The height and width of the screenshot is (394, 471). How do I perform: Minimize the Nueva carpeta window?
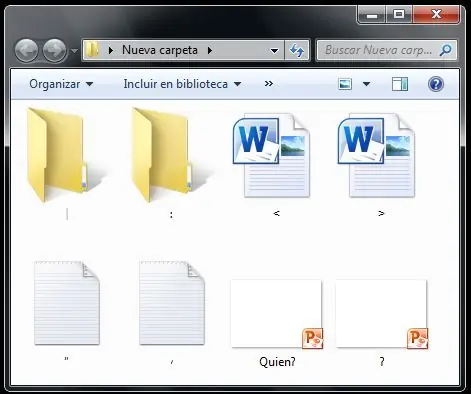pos(372,15)
